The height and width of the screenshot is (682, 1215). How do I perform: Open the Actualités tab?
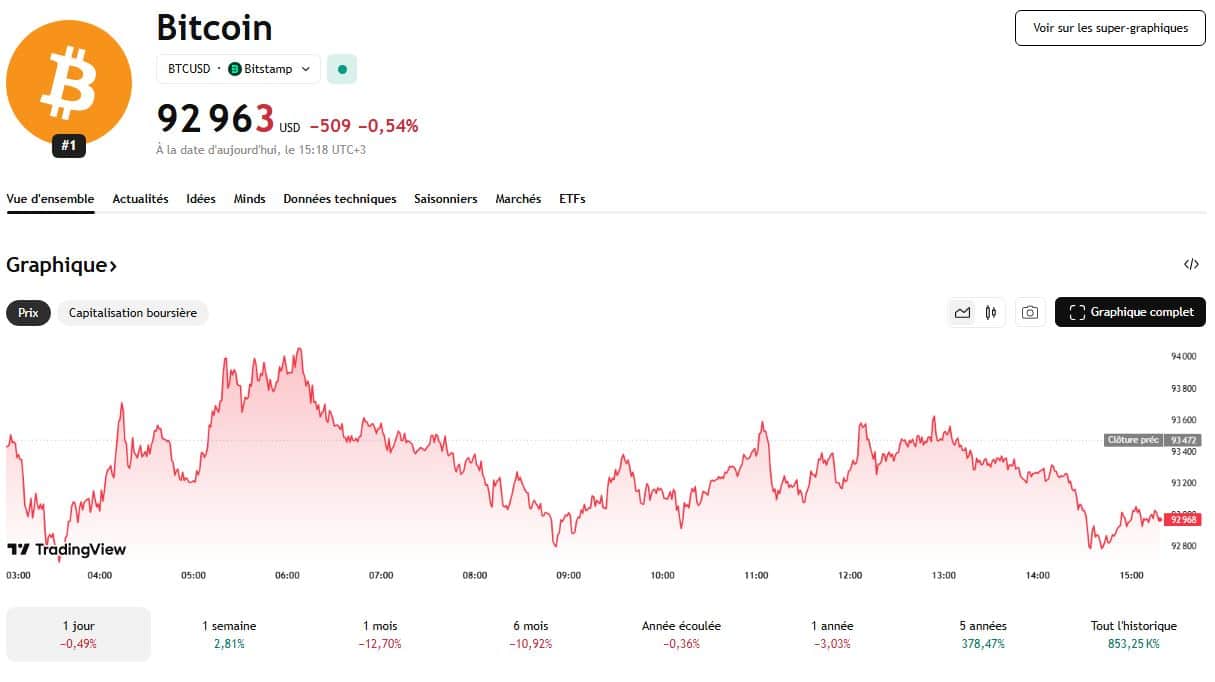140,199
